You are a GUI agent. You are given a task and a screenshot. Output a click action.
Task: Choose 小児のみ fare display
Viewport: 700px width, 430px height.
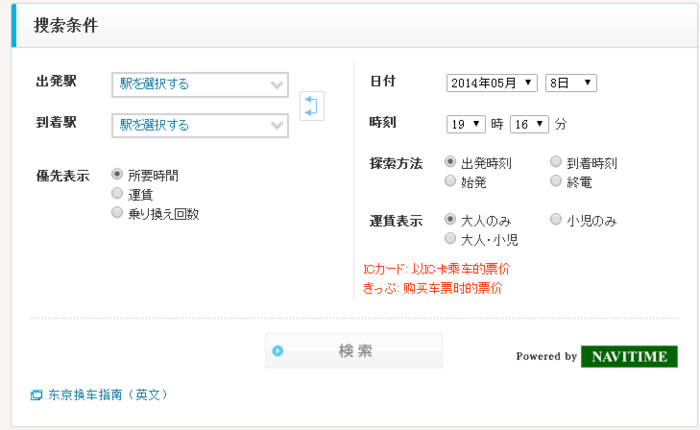(556, 220)
